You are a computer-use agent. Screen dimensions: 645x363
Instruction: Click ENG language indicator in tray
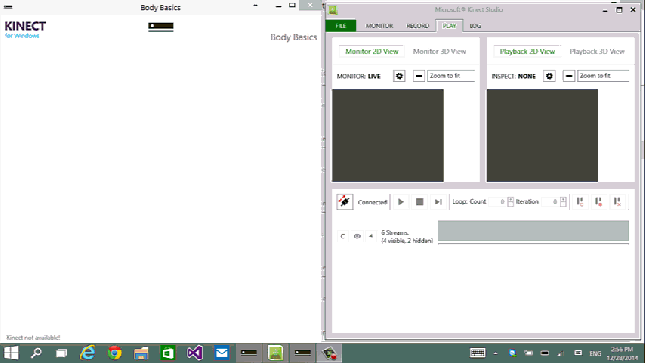point(595,354)
